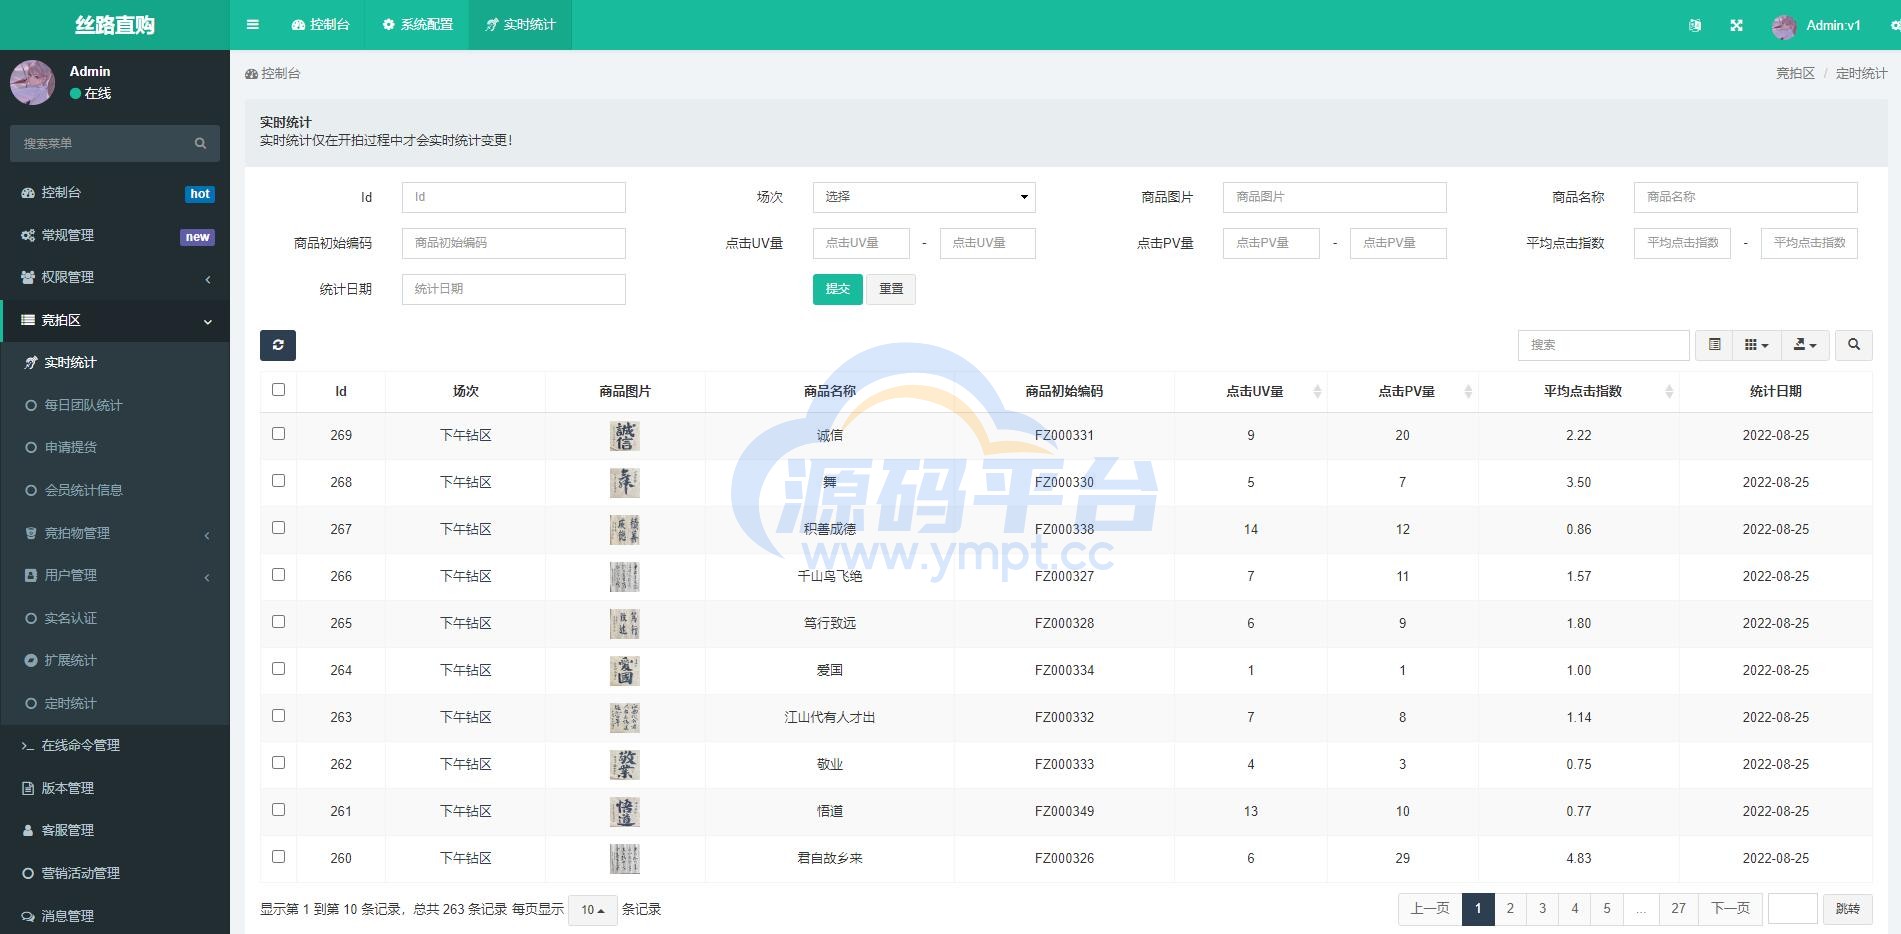
Task: Open the columns visibility dropdown
Action: (1757, 345)
